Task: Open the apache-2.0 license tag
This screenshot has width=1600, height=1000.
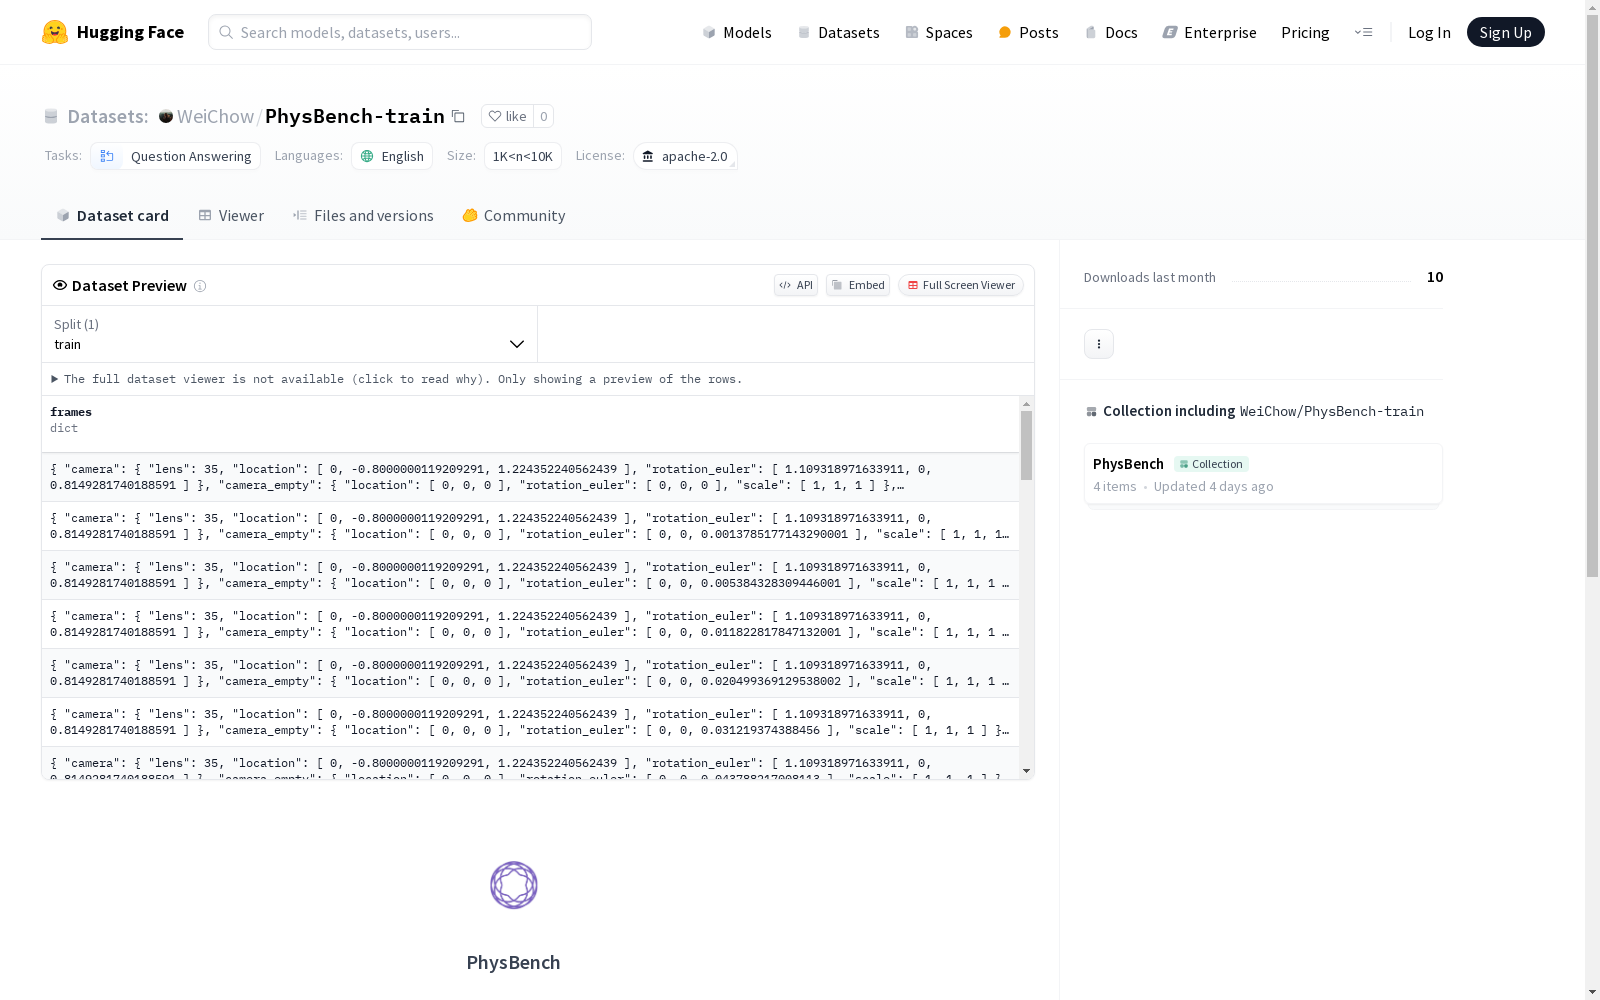Action: point(685,156)
